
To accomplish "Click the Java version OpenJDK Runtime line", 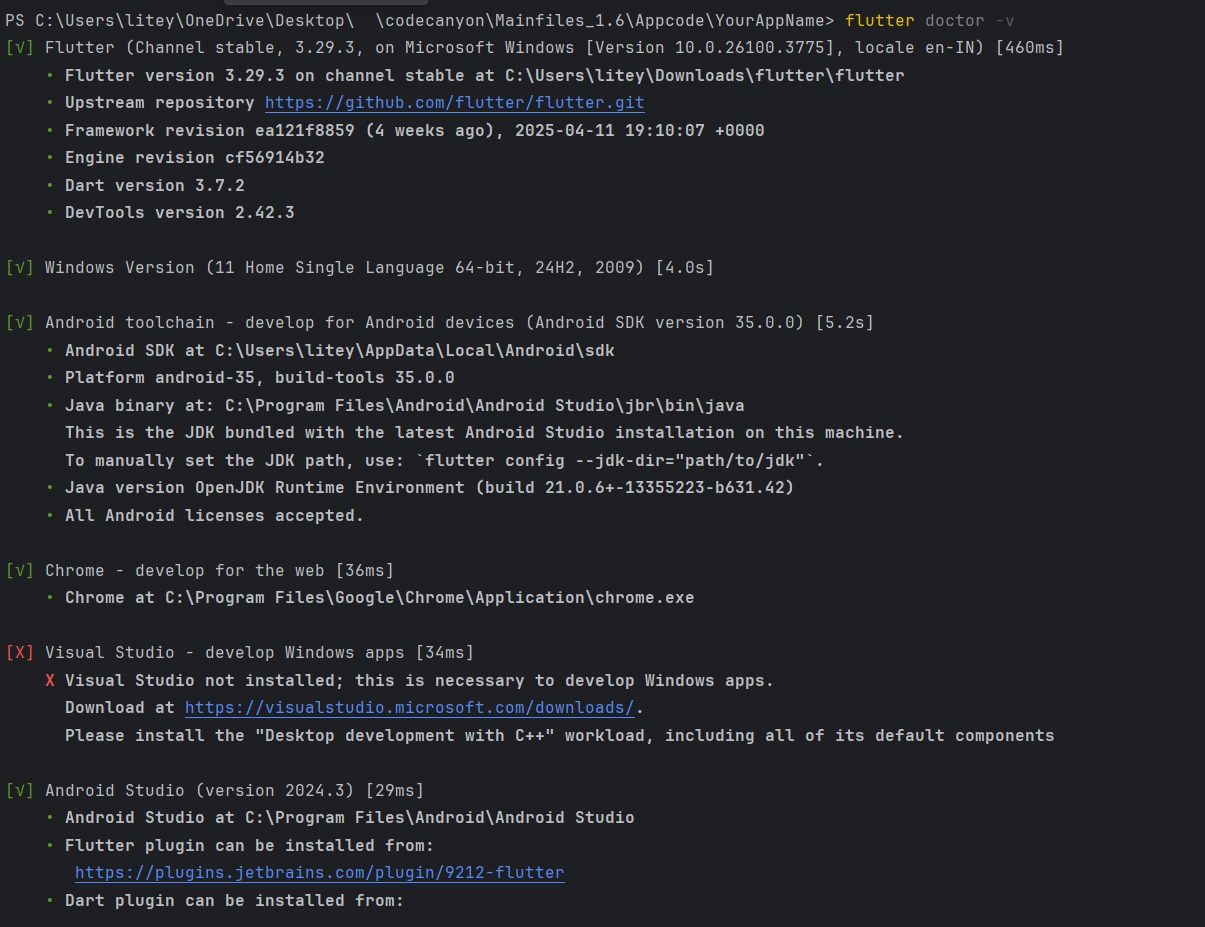I will click(x=430, y=488).
